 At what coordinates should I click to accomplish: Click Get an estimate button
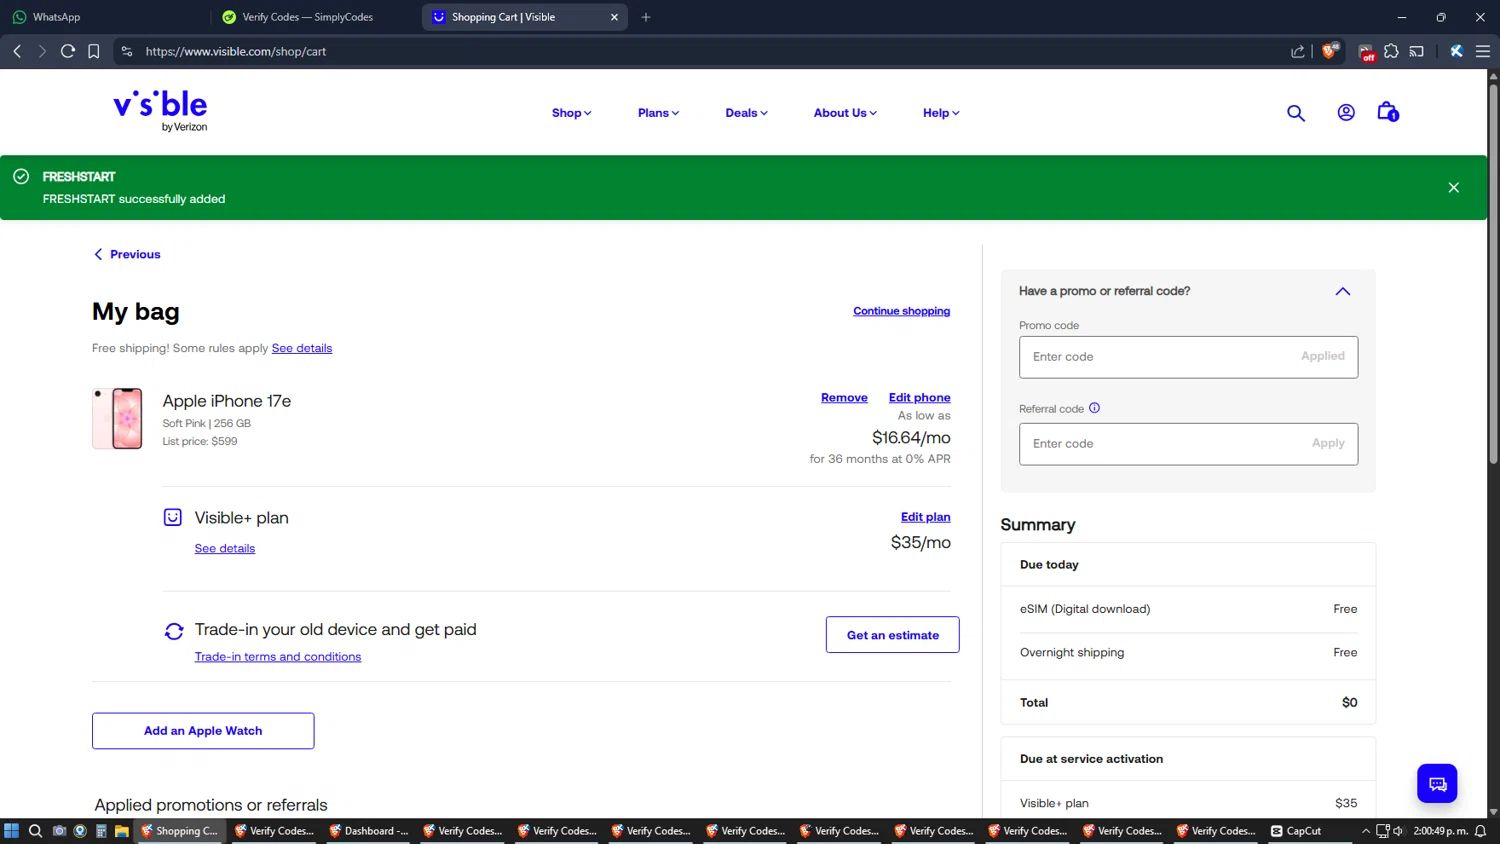pos(892,635)
